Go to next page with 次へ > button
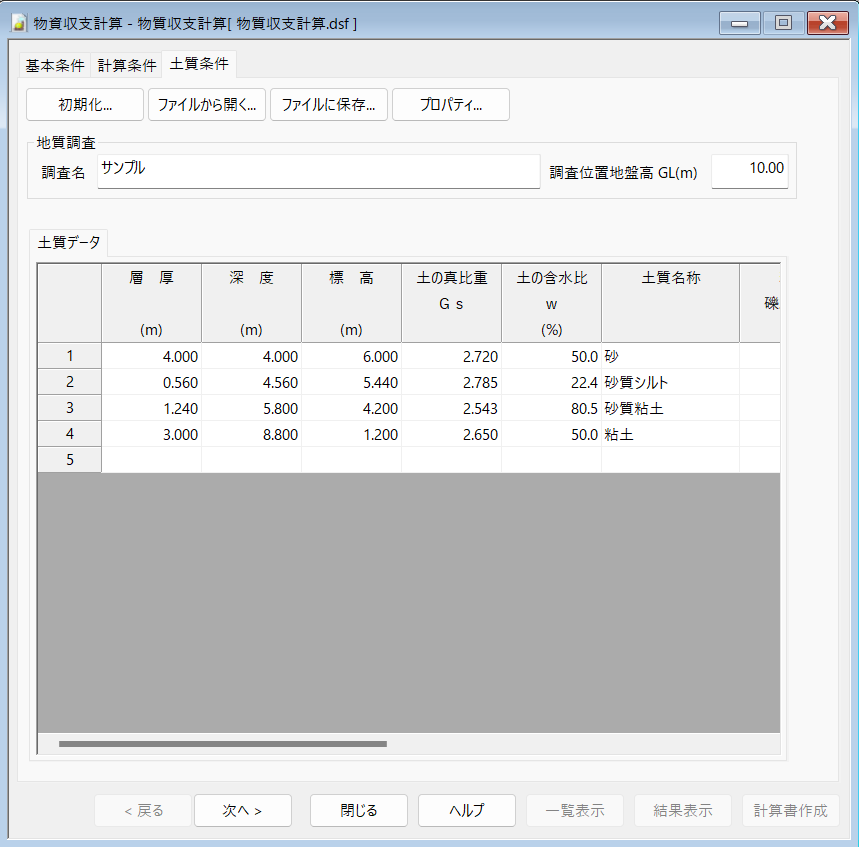This screenshot has width=859, height=847. coord(242,811)
